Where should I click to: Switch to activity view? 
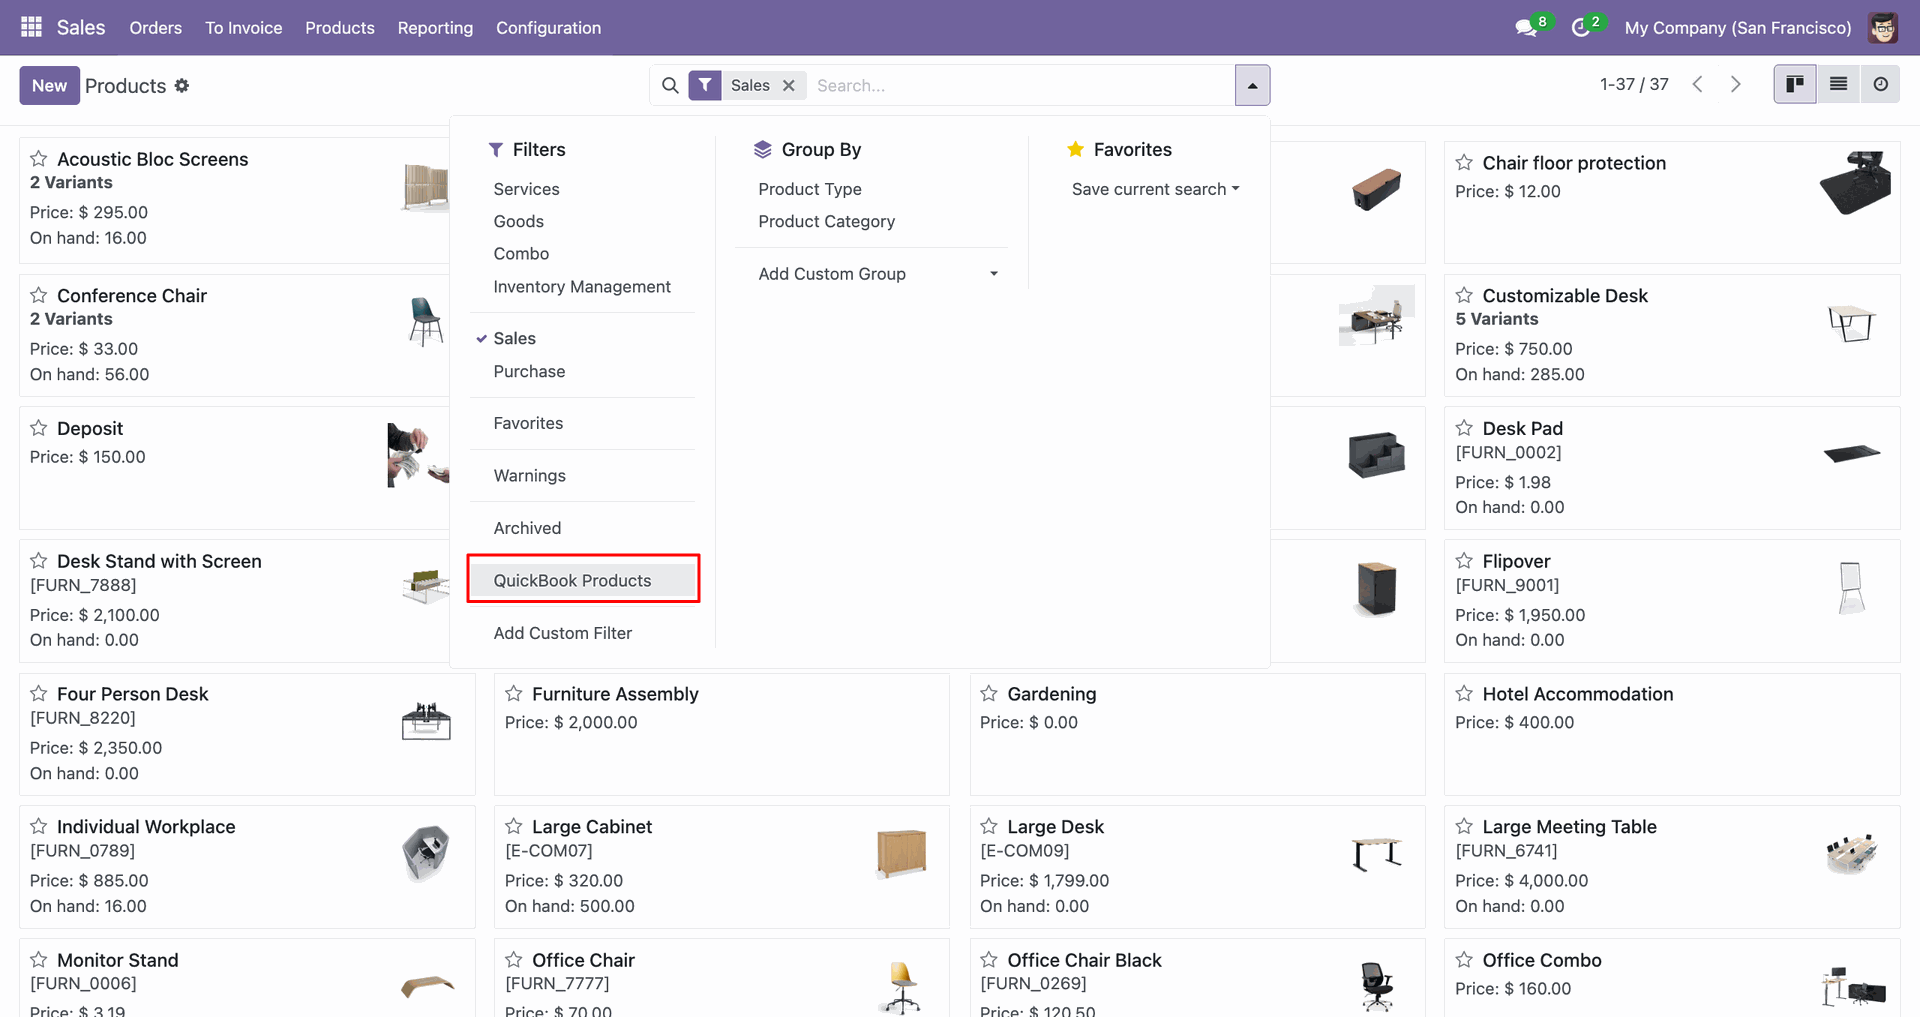click(x=1880, y=85)
